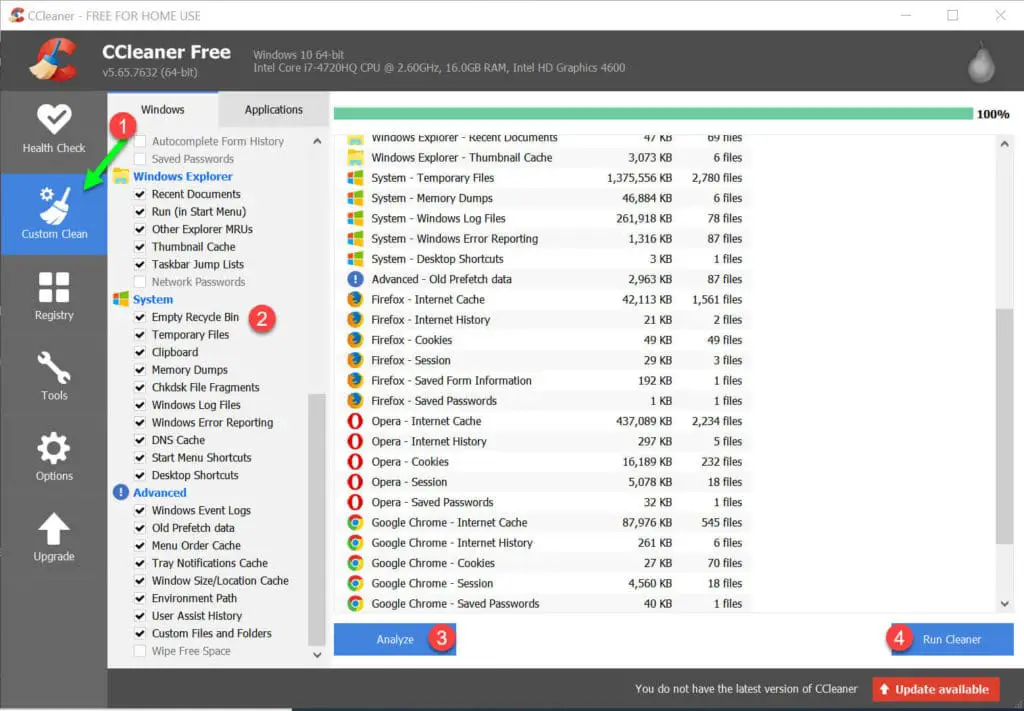
Task: Toggle the DNS Cache checkbox
Action: [x=141, y=440]
